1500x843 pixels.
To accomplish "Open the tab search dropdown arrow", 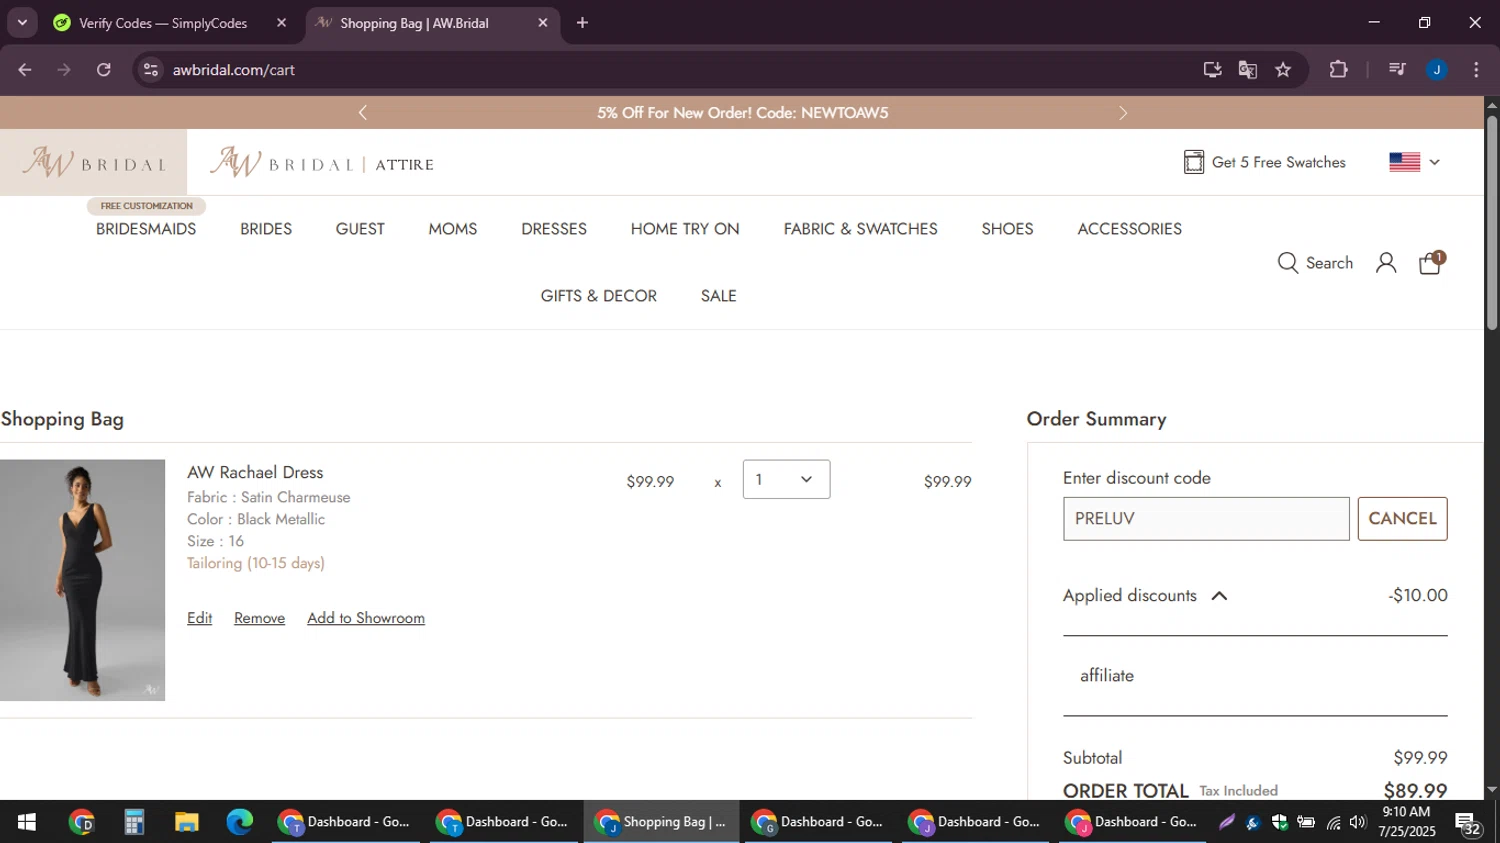I will point(22,23).
